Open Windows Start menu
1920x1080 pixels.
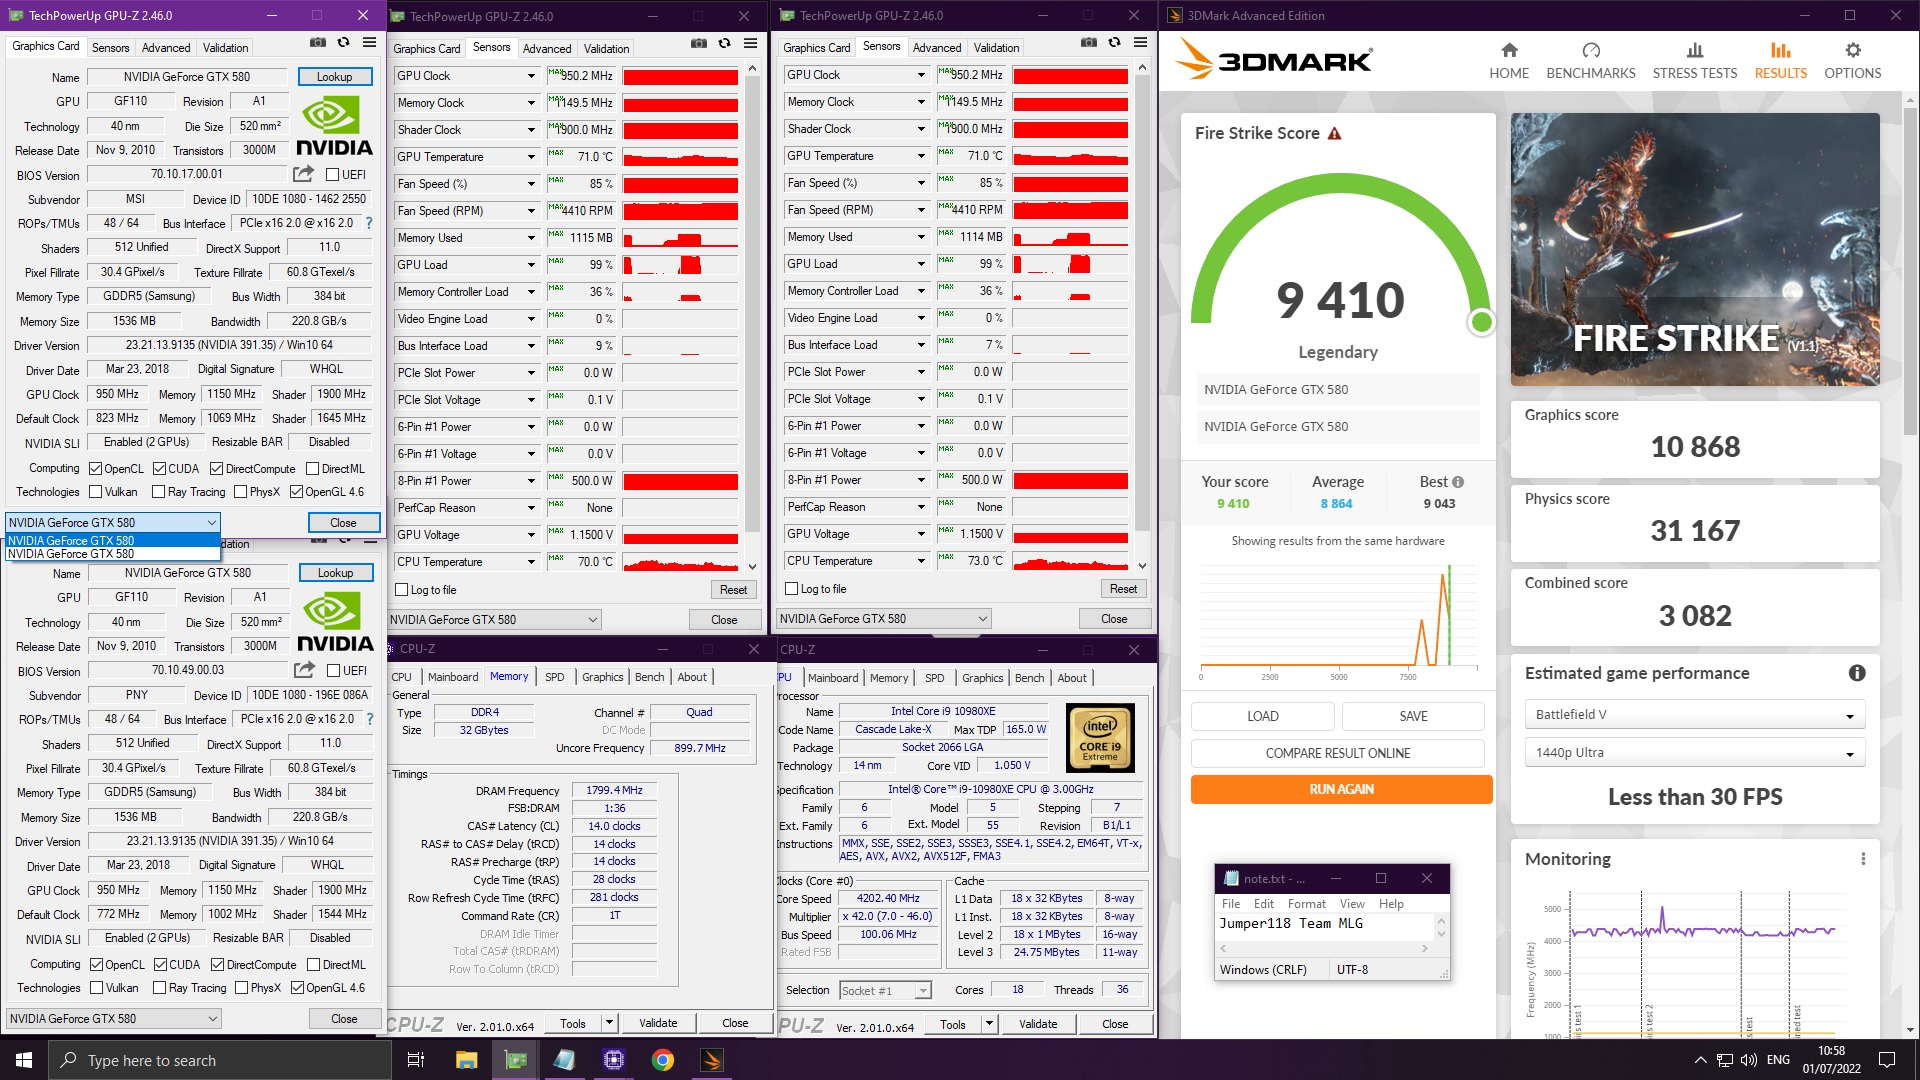(24, 1060)
